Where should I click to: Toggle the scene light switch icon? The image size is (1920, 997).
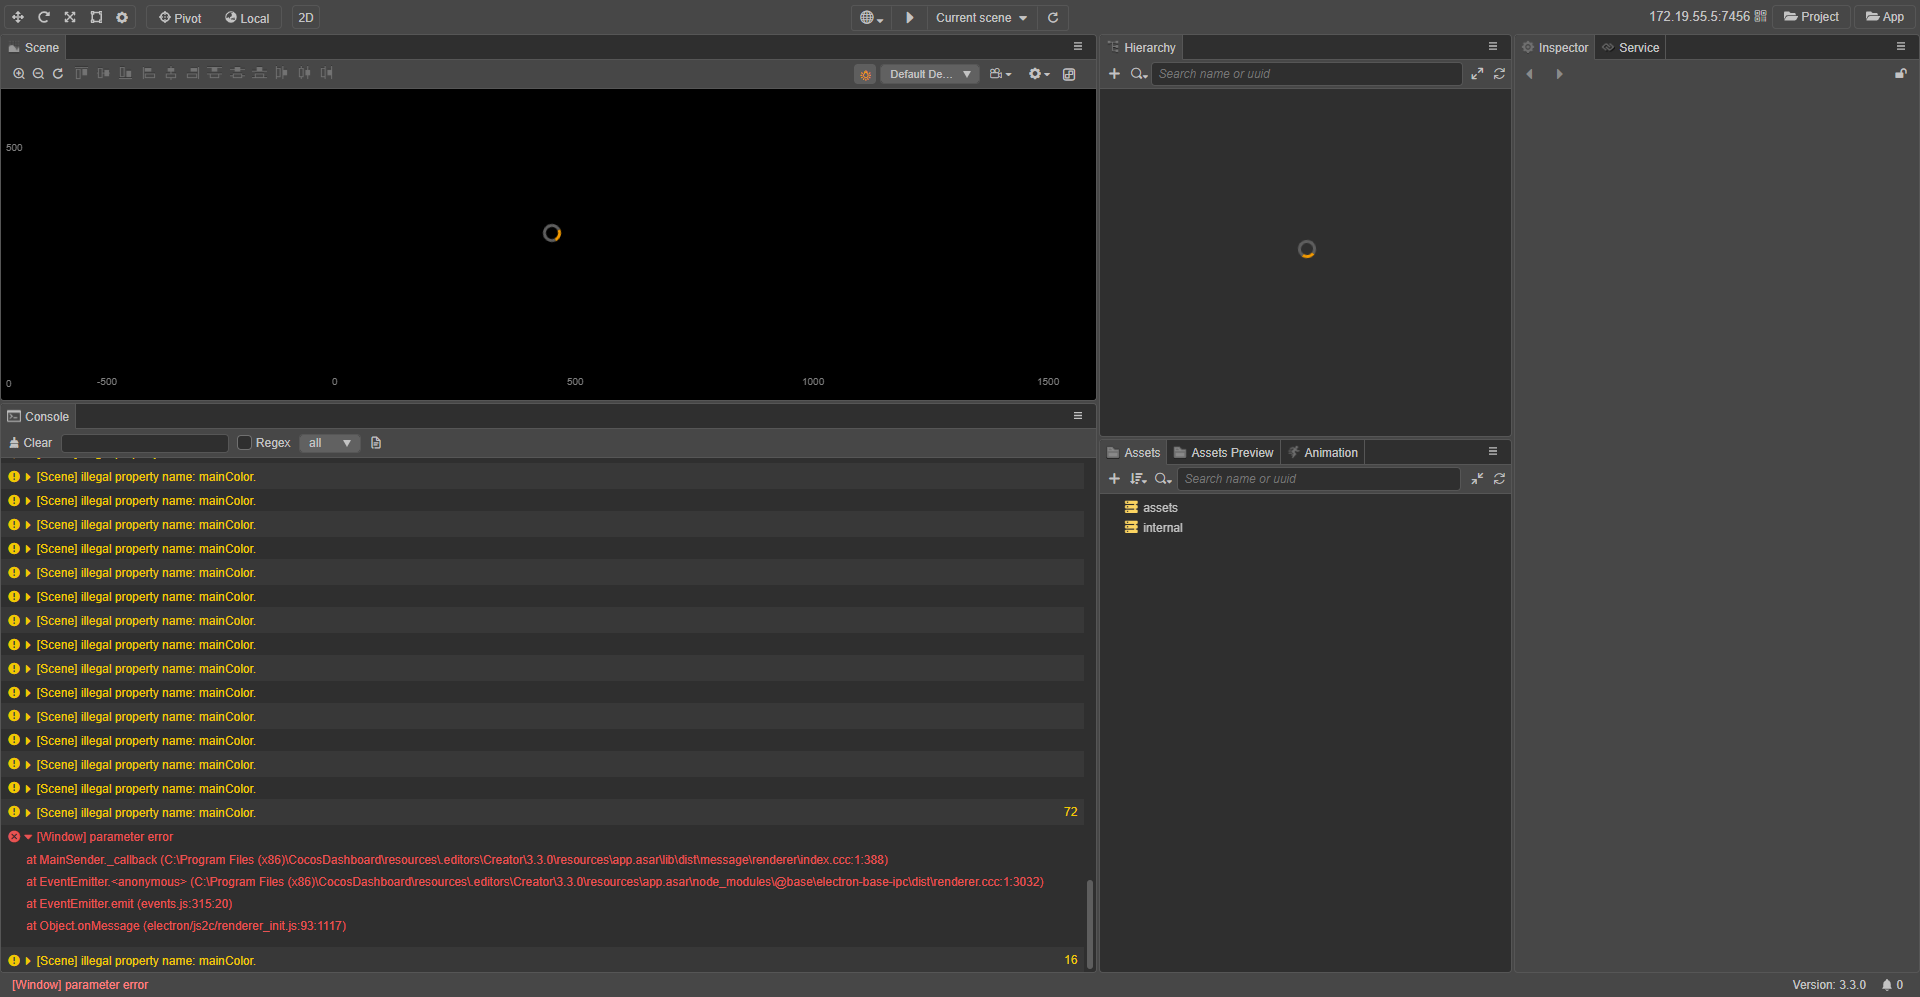[865, 74]
